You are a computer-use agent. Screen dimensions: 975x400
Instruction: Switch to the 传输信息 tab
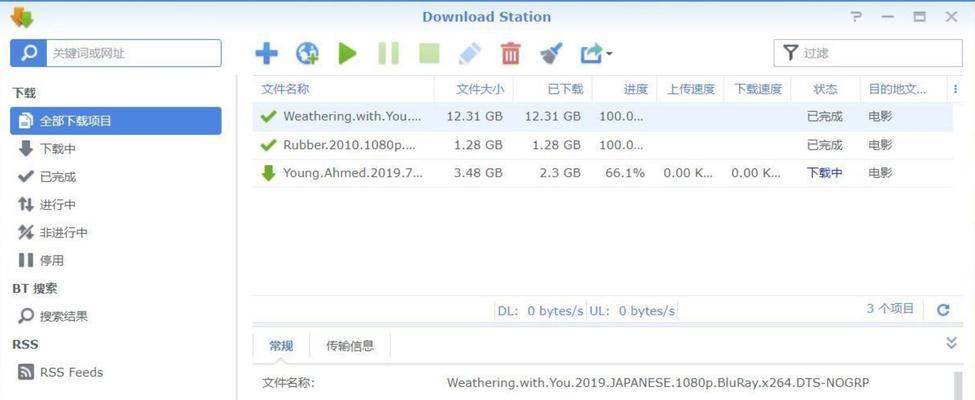tap(350, 347)
